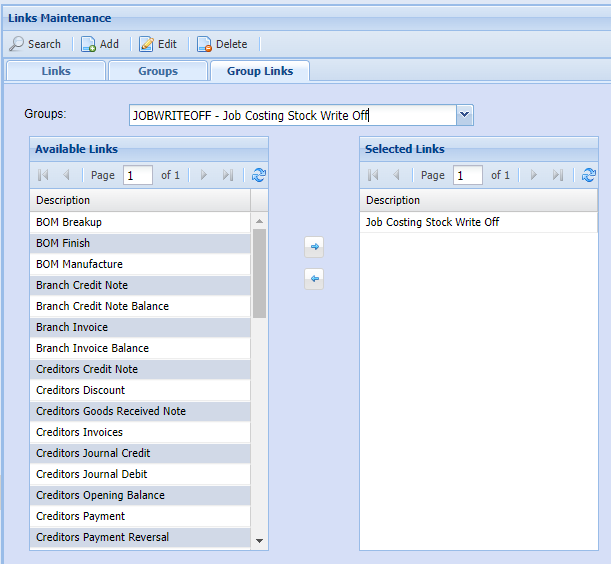Refresh the Available Links list
The image size is (611, 564).
[259, 175]
